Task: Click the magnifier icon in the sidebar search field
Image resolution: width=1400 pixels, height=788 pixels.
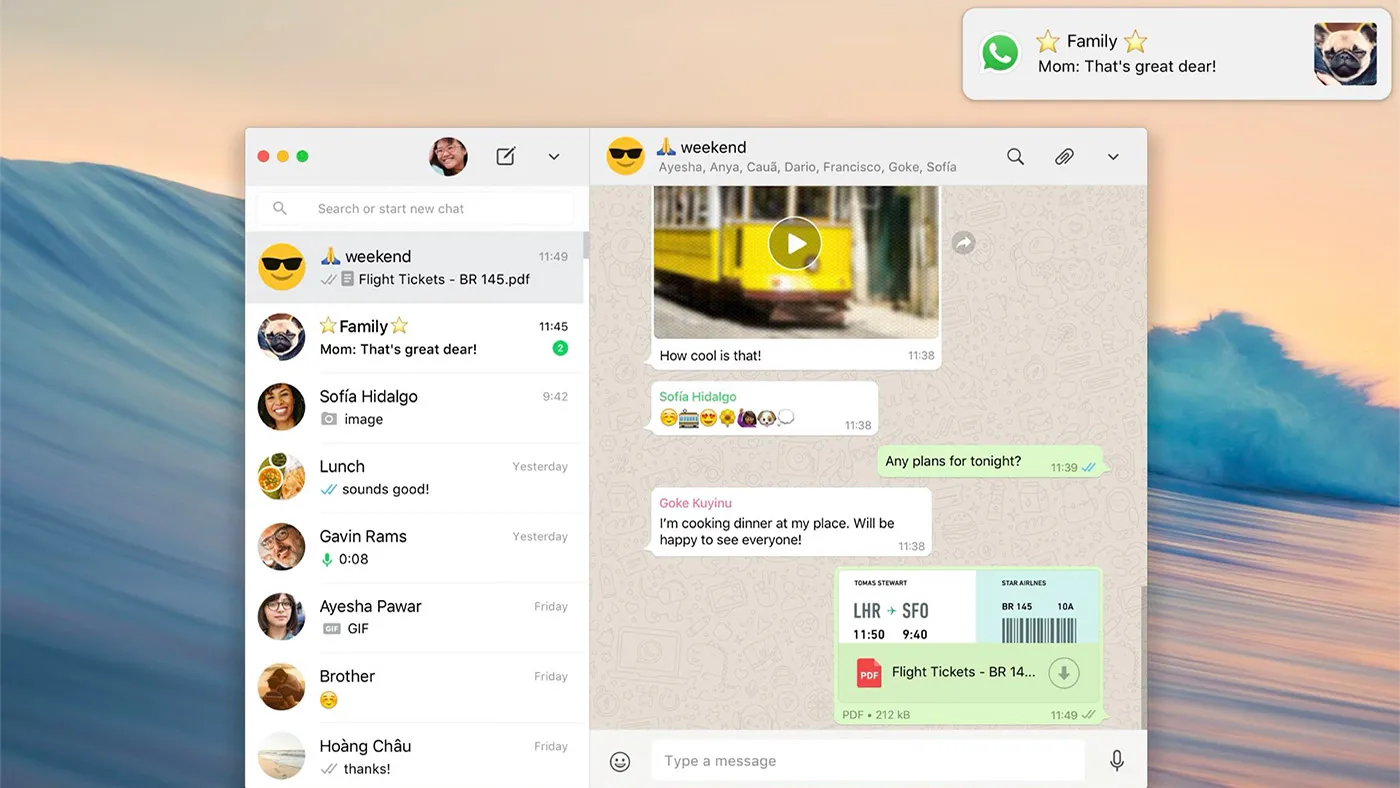Action: coord(280,209)
